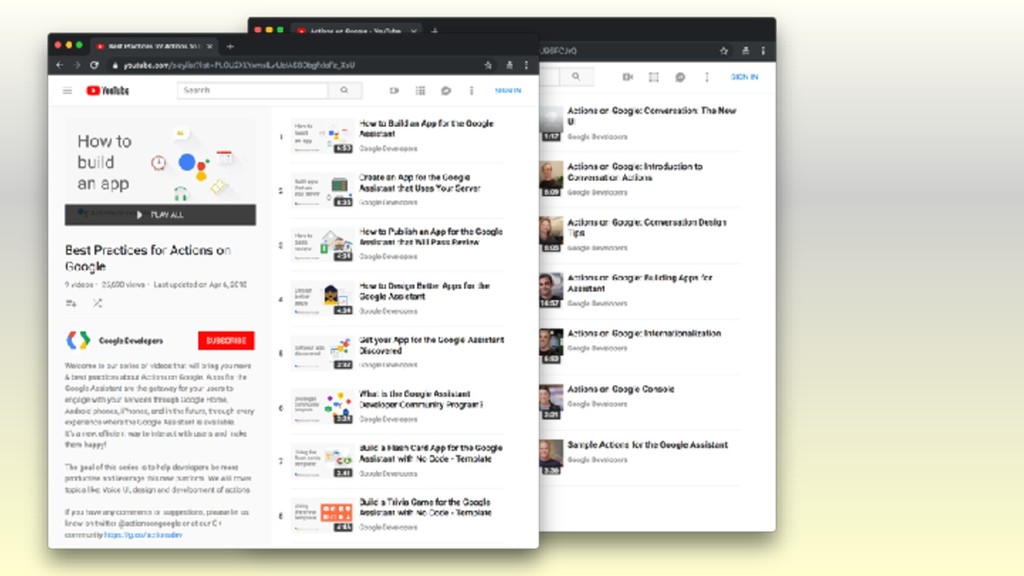Click the video camera icon in back window
This screenshot has height=576, width=1024.
coord(628,77)
